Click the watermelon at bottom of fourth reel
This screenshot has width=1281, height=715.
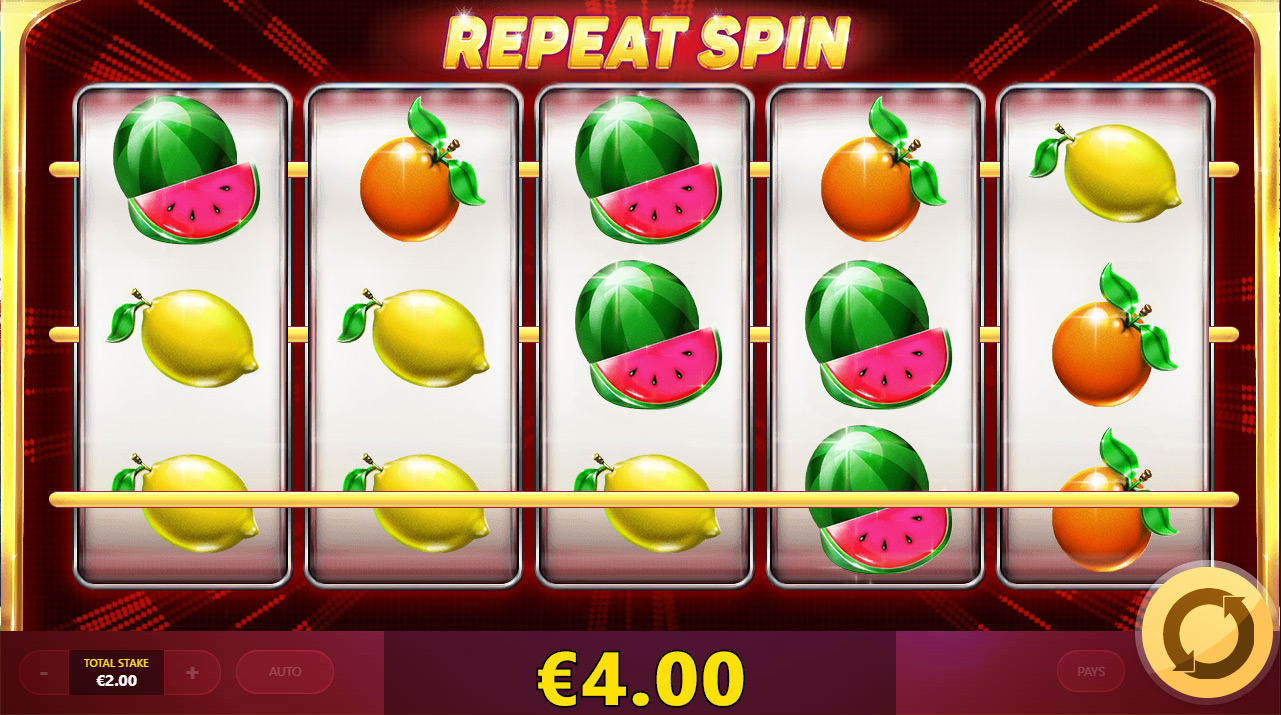(x=878, y=500)
